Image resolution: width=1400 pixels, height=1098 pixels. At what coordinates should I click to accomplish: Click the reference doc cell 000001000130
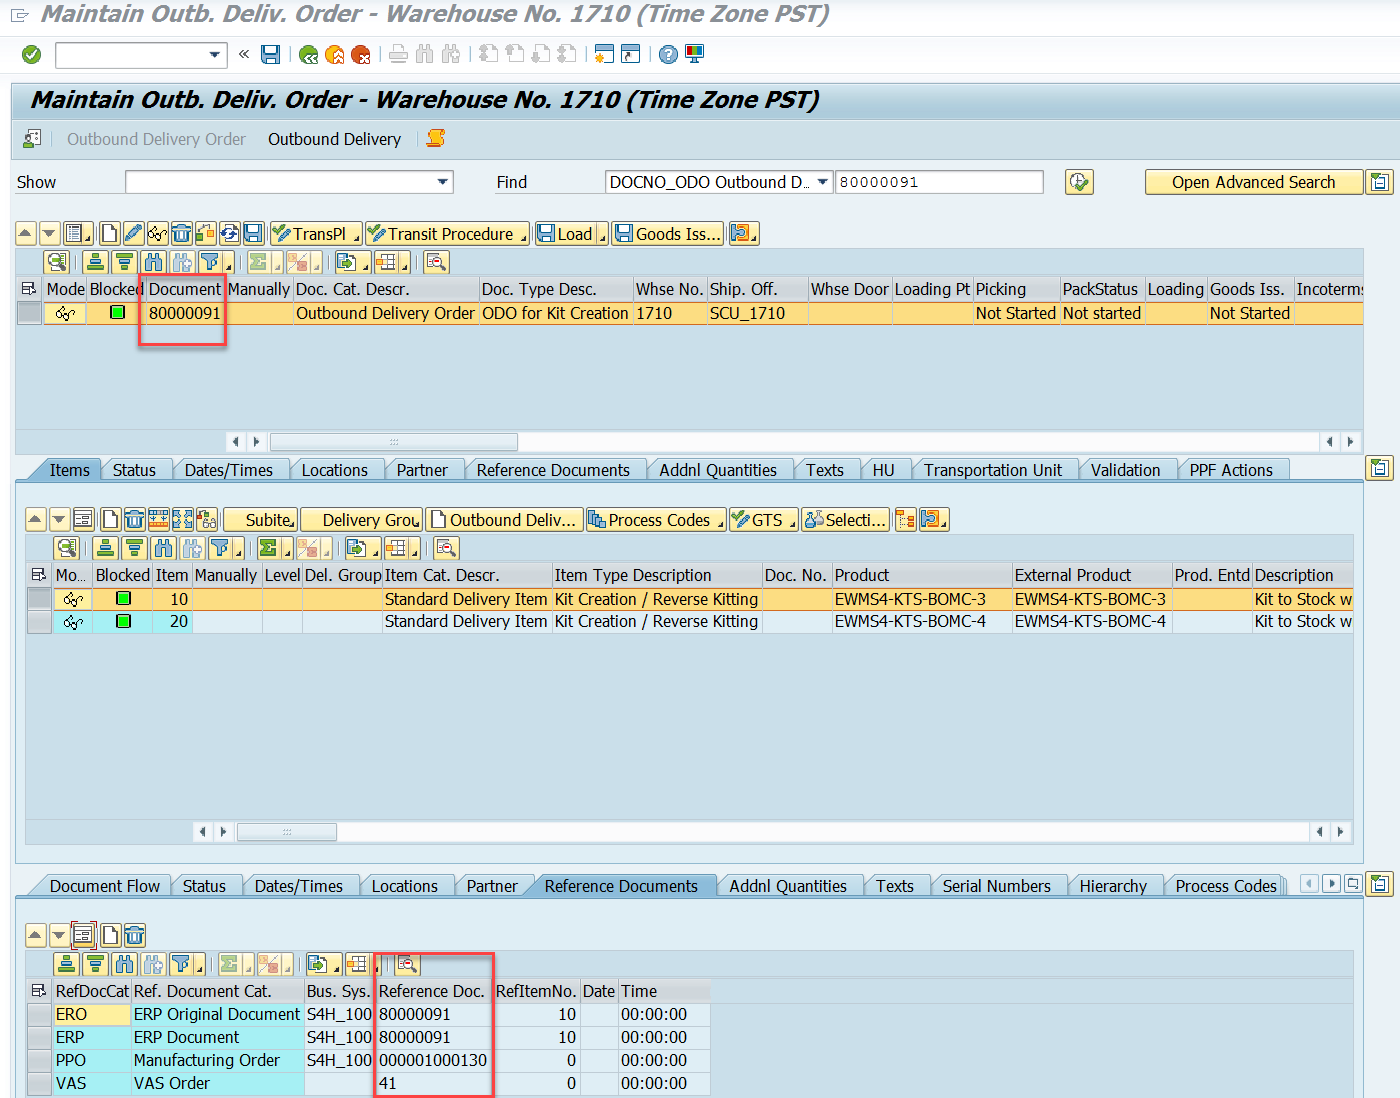(433, 1060)
